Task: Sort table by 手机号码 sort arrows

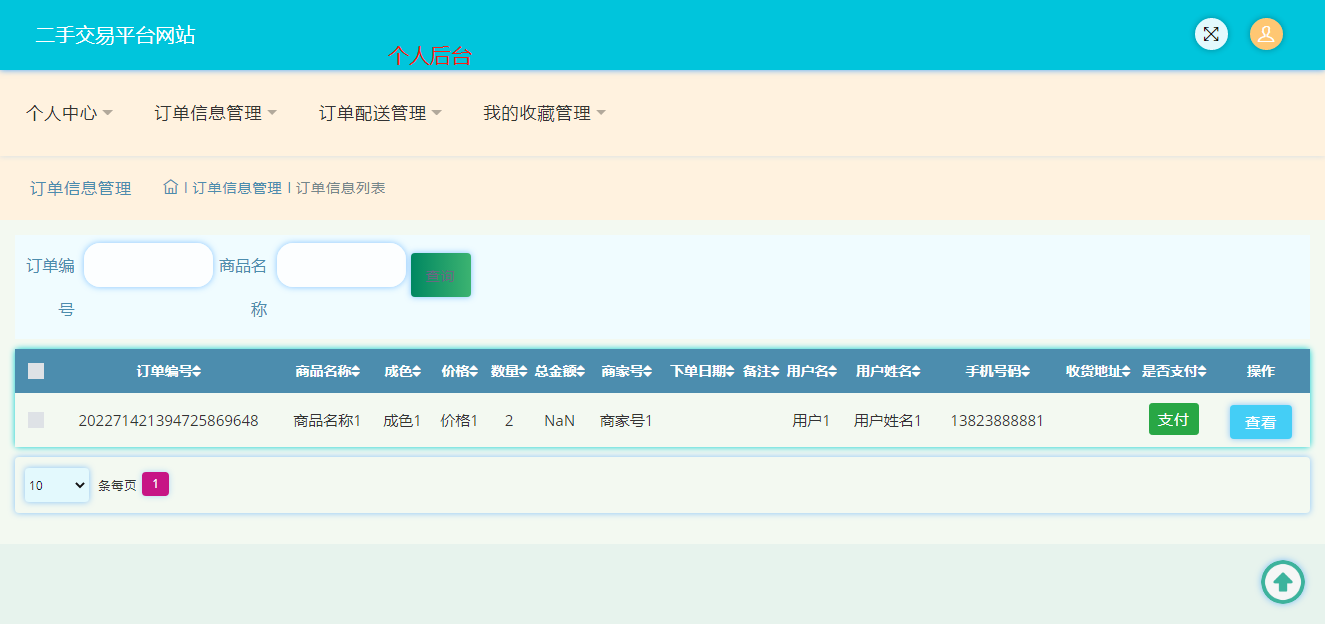Action: coord(1025,371)
